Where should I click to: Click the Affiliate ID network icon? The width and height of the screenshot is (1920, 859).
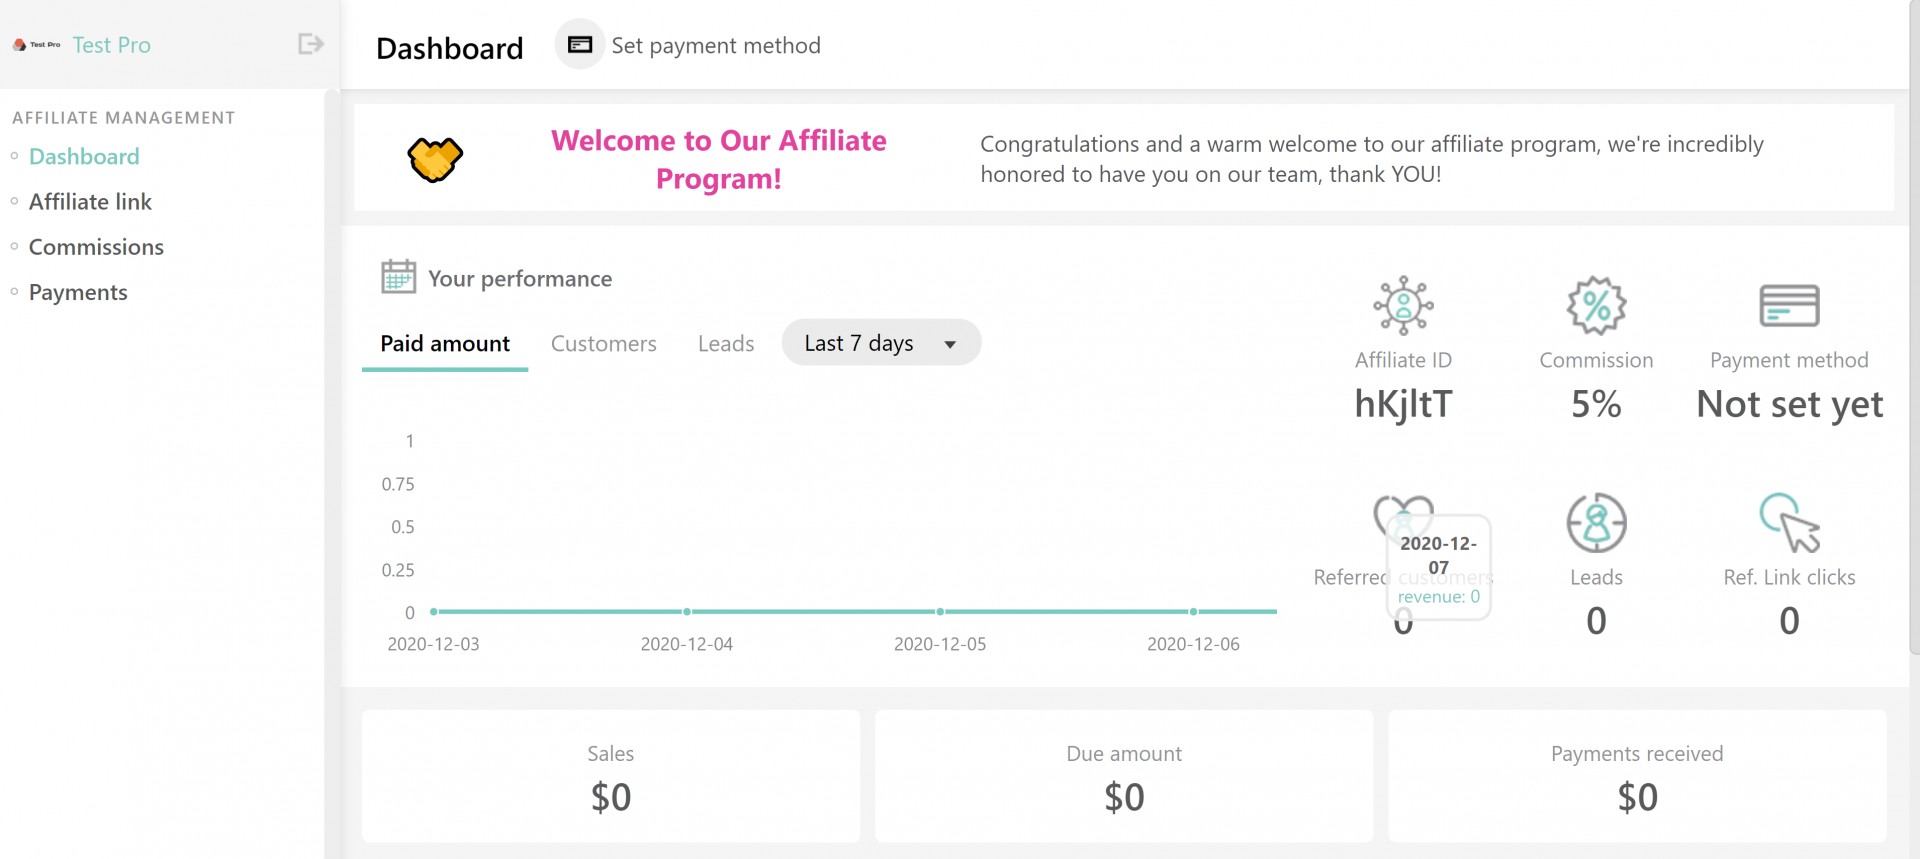(x=1403, y=305)
